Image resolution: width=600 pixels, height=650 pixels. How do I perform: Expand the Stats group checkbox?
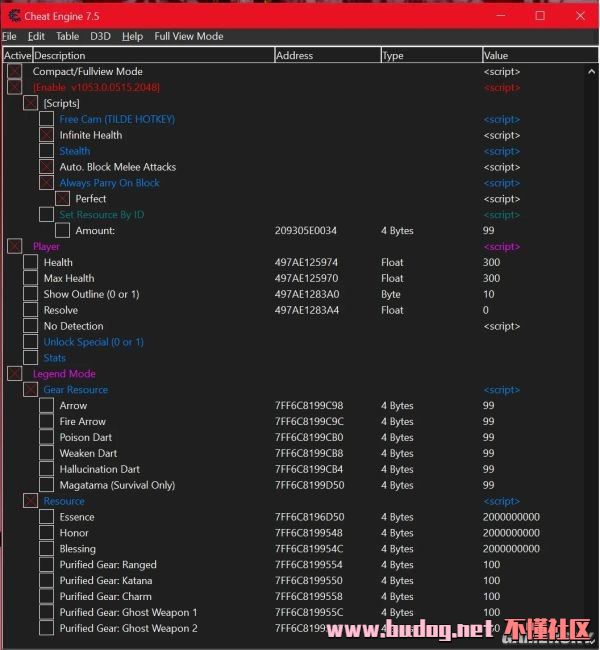(x=30, y=358)
